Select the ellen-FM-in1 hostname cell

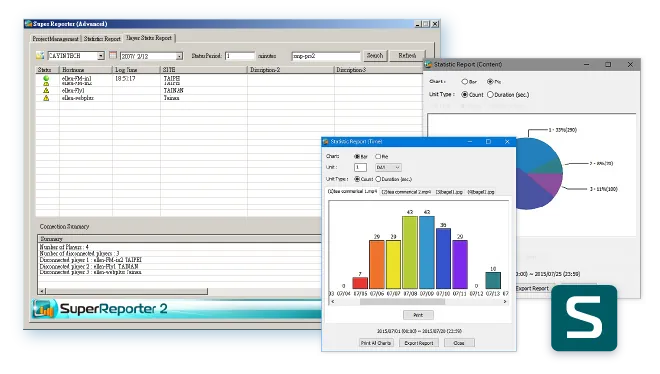77,78
